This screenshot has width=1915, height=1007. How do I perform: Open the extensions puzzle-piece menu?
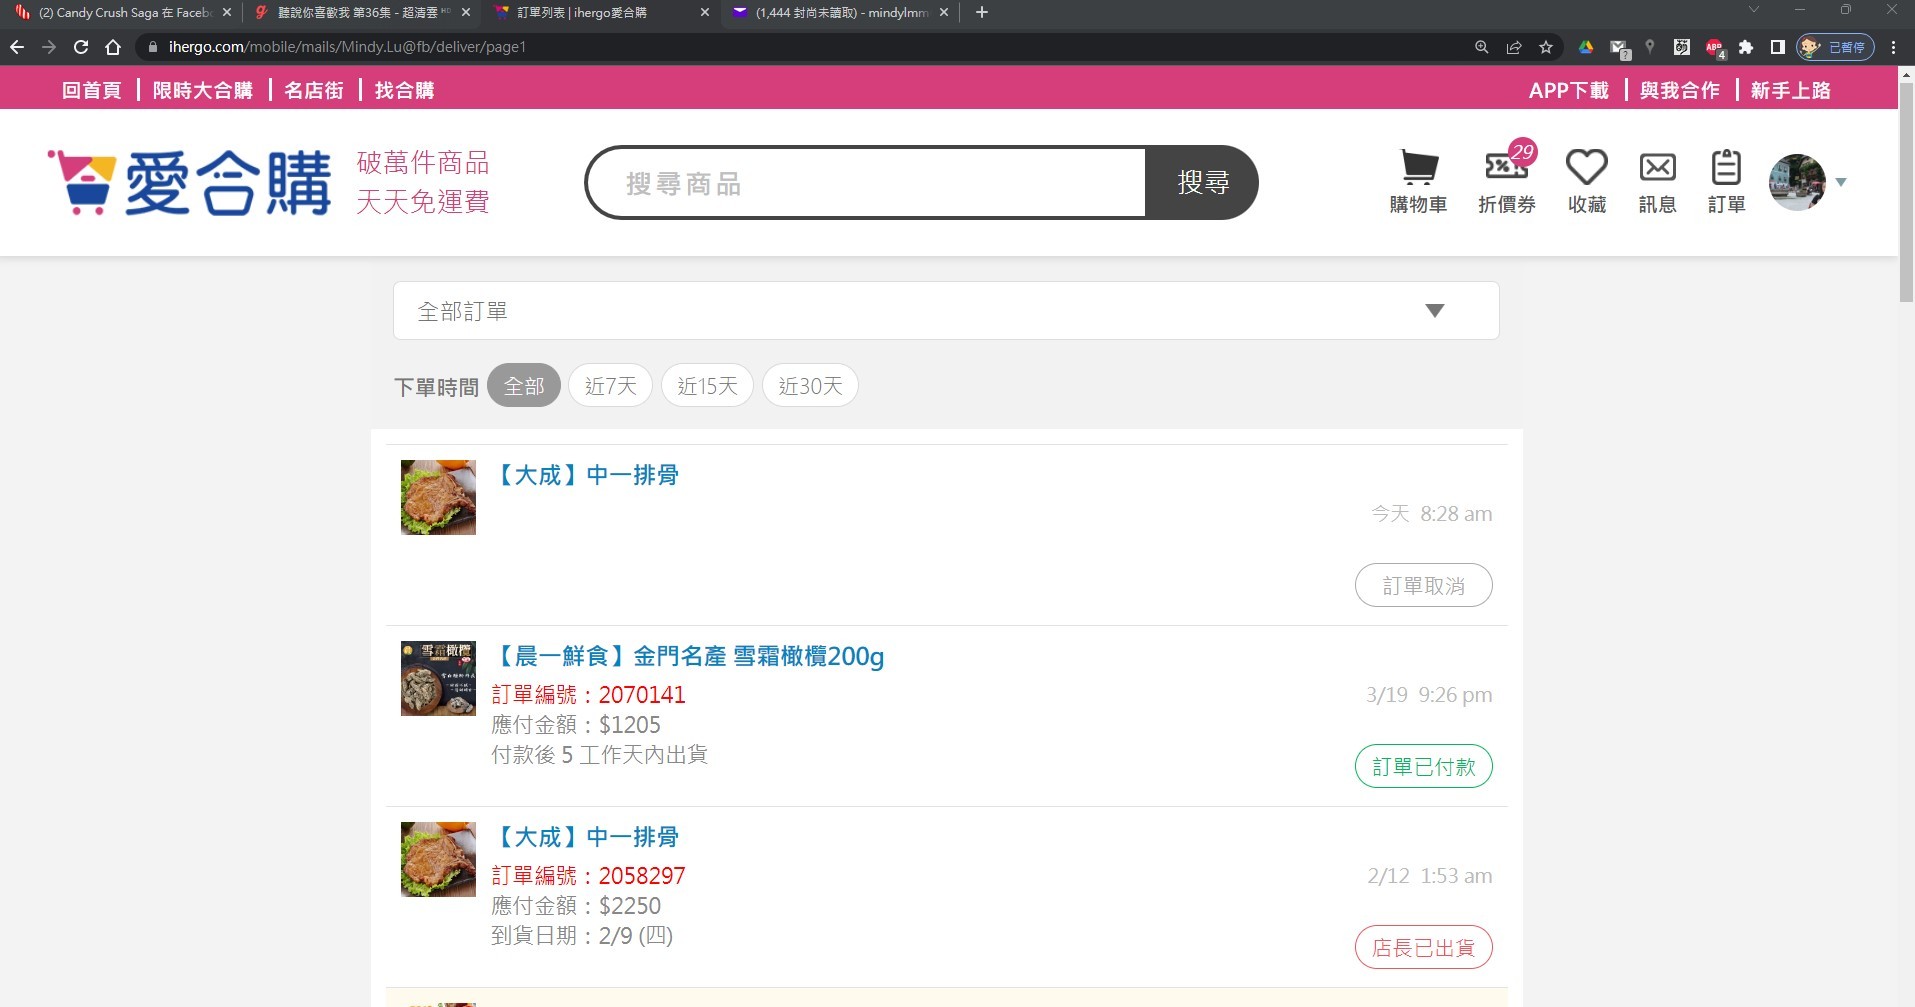(1746, 47)
